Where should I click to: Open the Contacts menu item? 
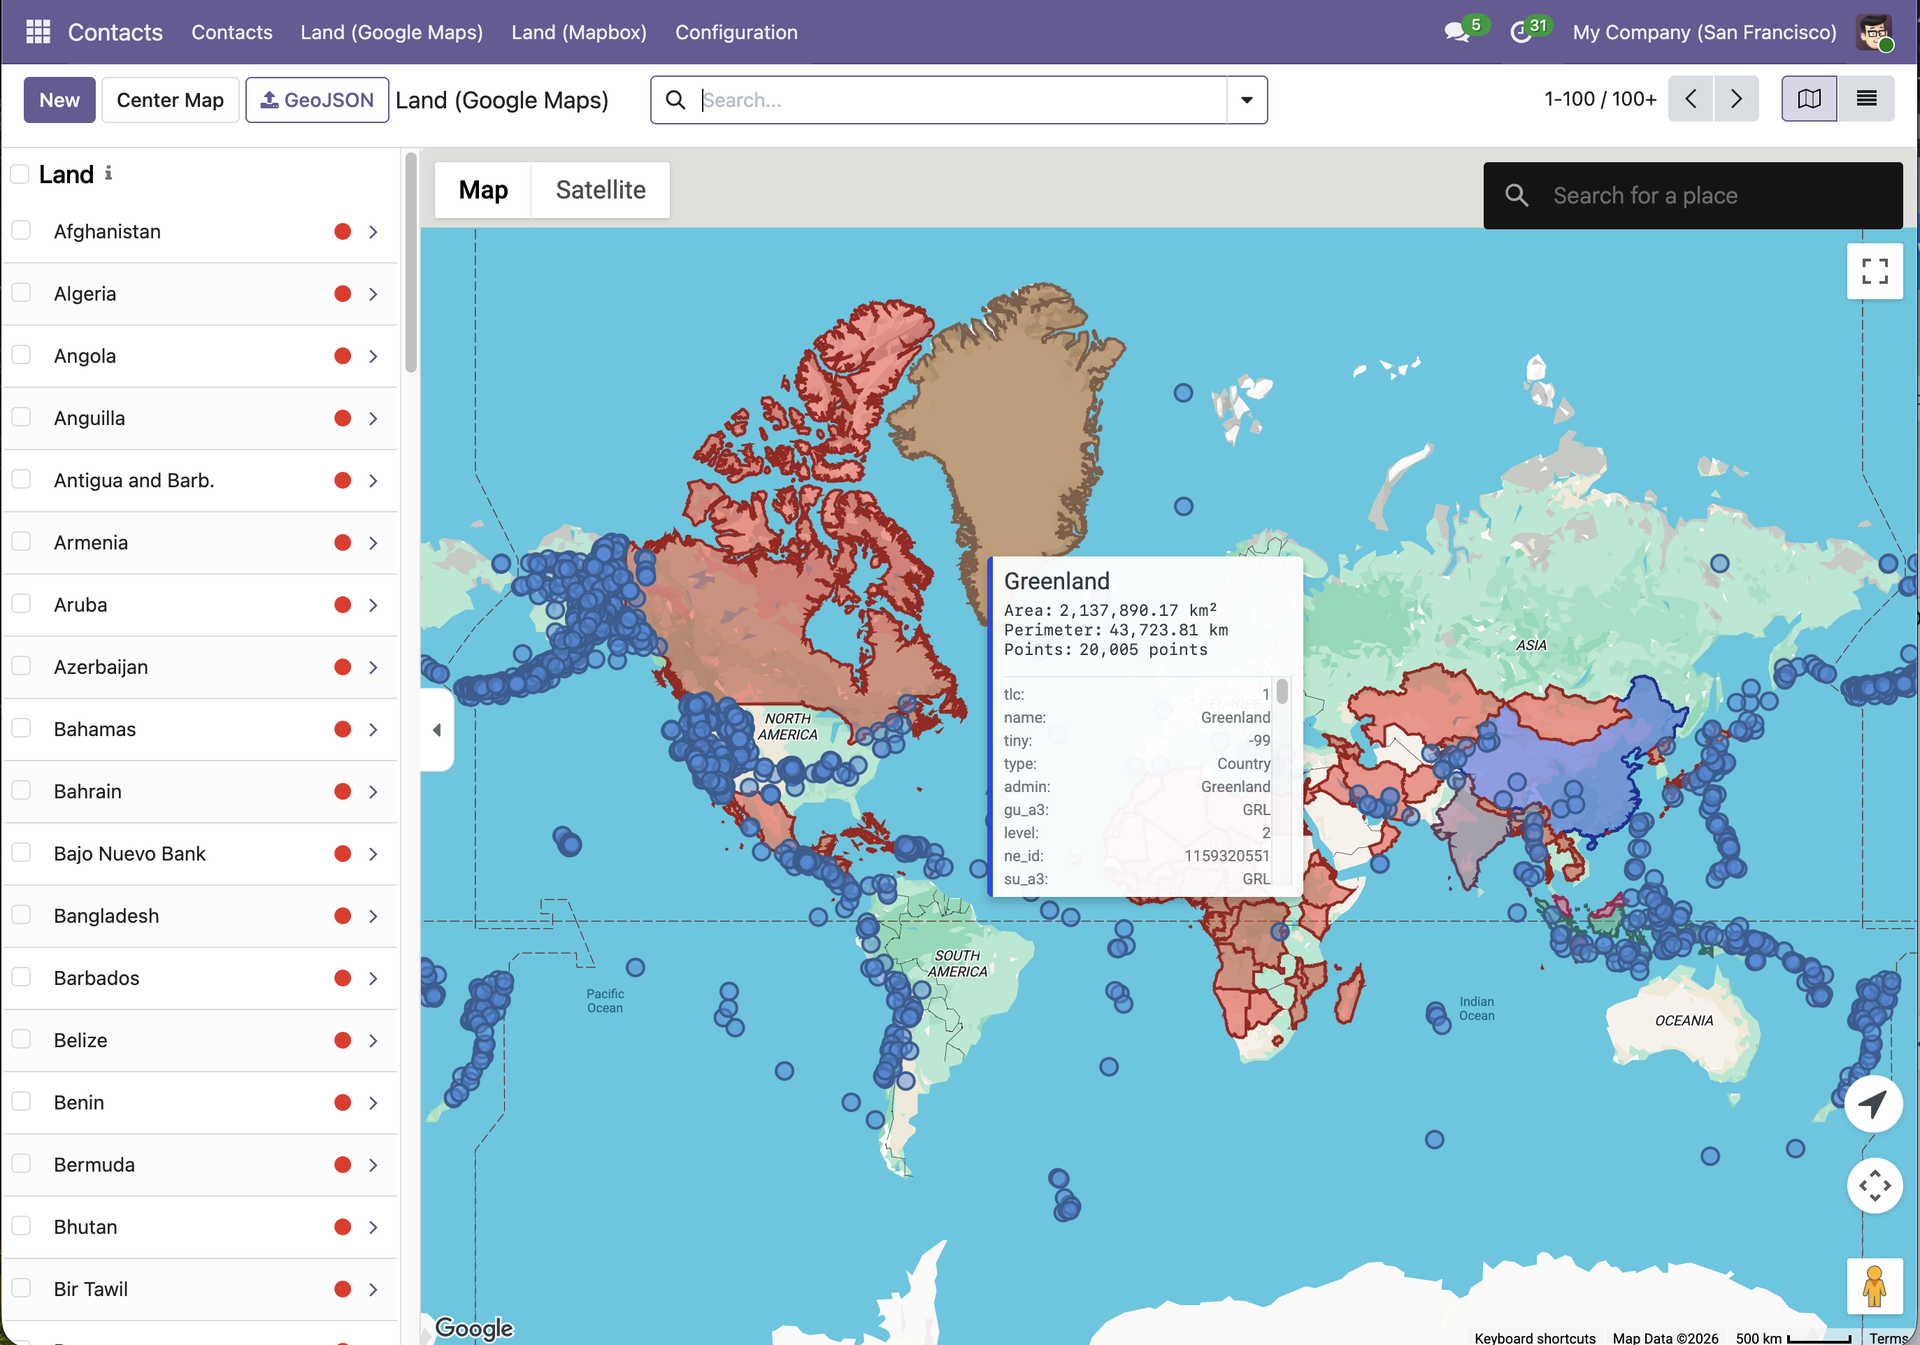point(232,32)
